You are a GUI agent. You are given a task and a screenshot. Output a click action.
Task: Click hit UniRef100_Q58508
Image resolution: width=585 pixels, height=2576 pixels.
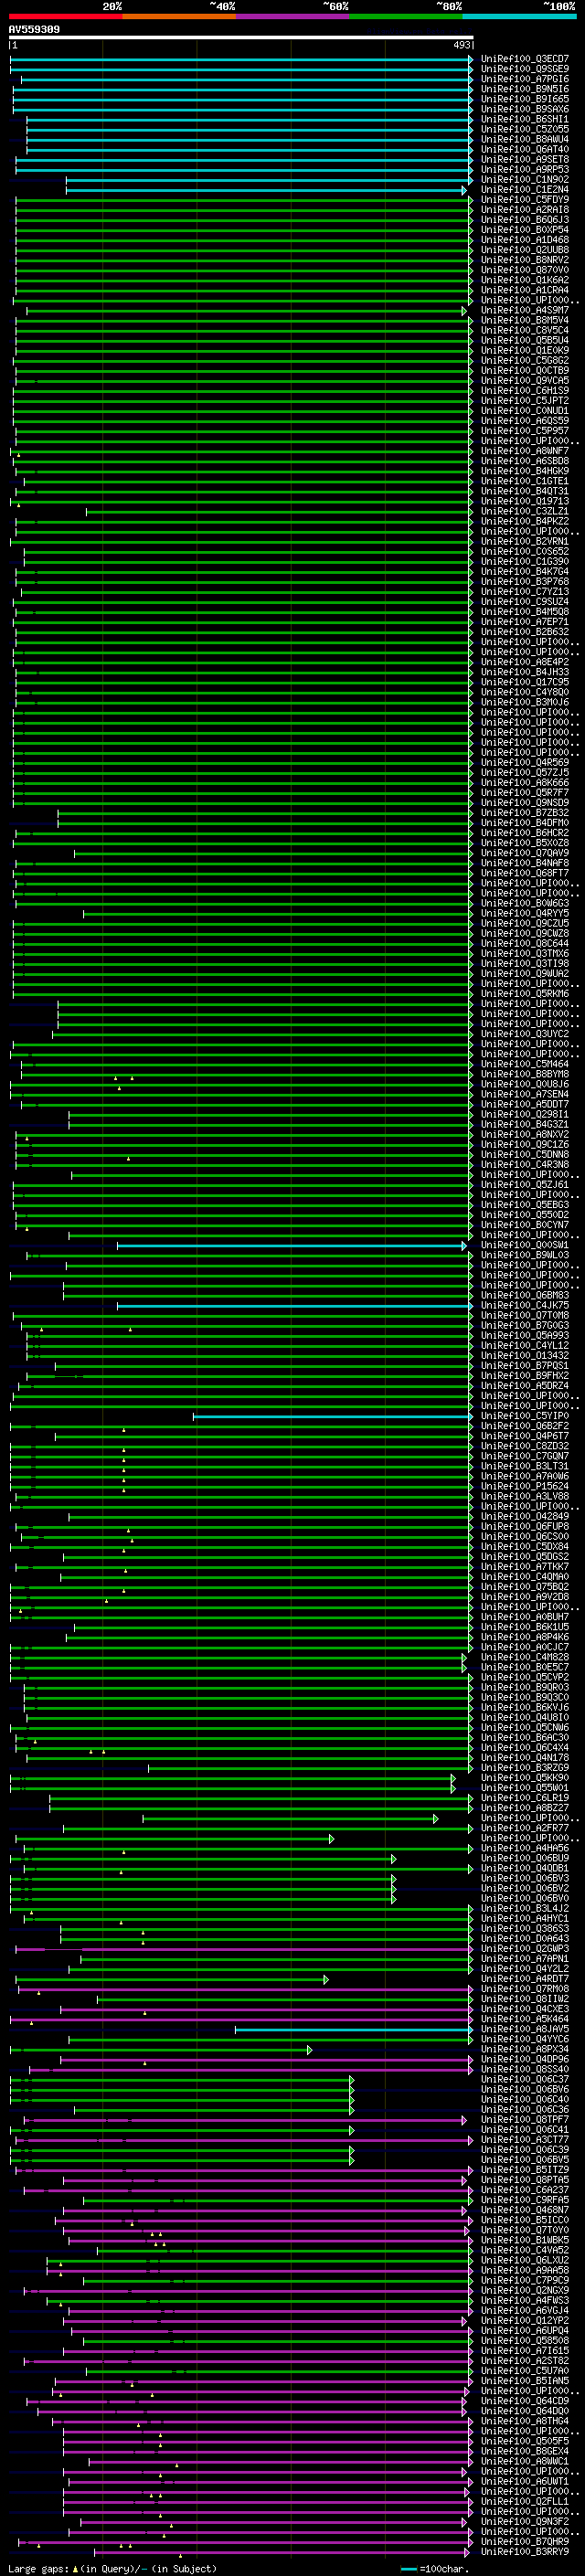[x=524, y=2341]
